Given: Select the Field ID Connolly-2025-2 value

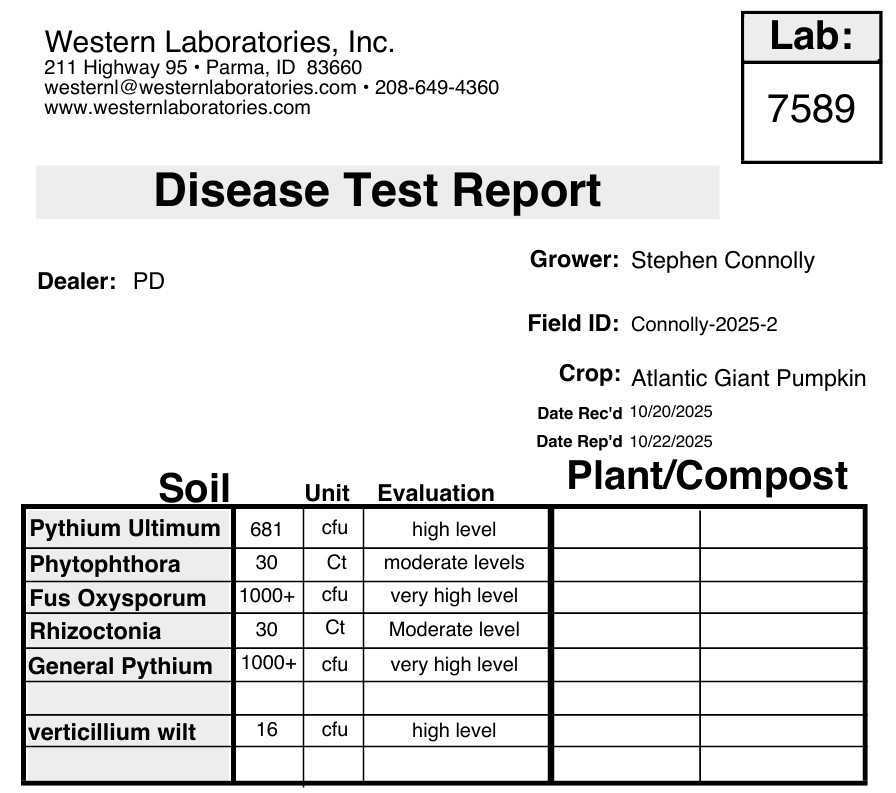Looking at the screenshot, I should [x=704, y=325].
